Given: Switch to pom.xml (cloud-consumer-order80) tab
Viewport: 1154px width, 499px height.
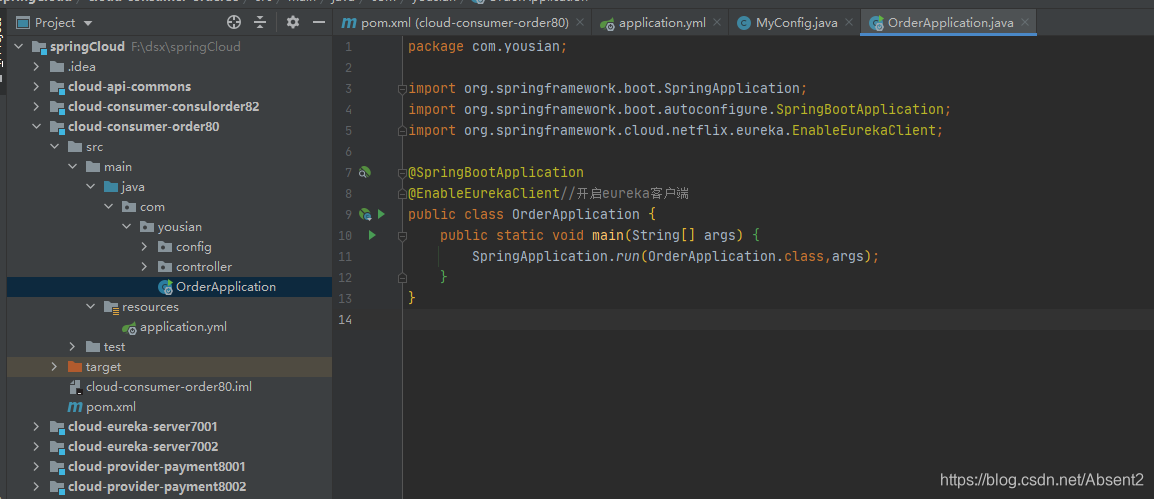Looking at the screenshot, I should pyautogui.click(x=464, y=23).
